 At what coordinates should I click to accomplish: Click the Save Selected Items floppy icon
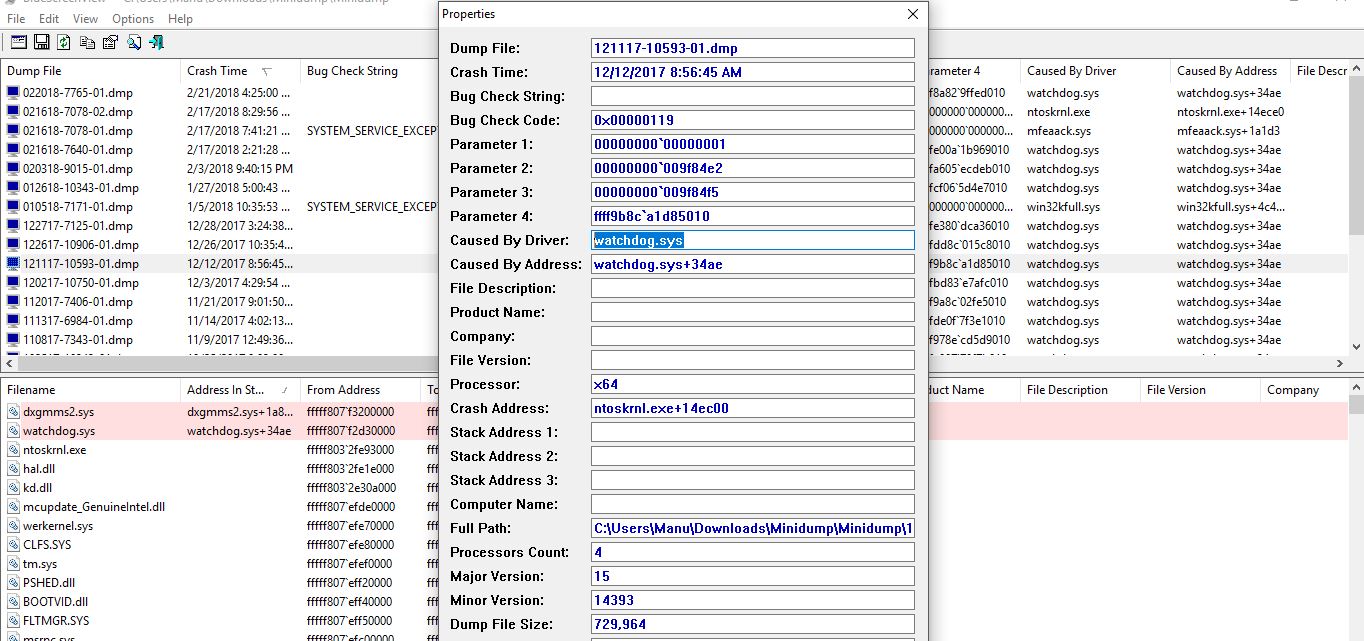pyautogui.click(x=41, y=42)
